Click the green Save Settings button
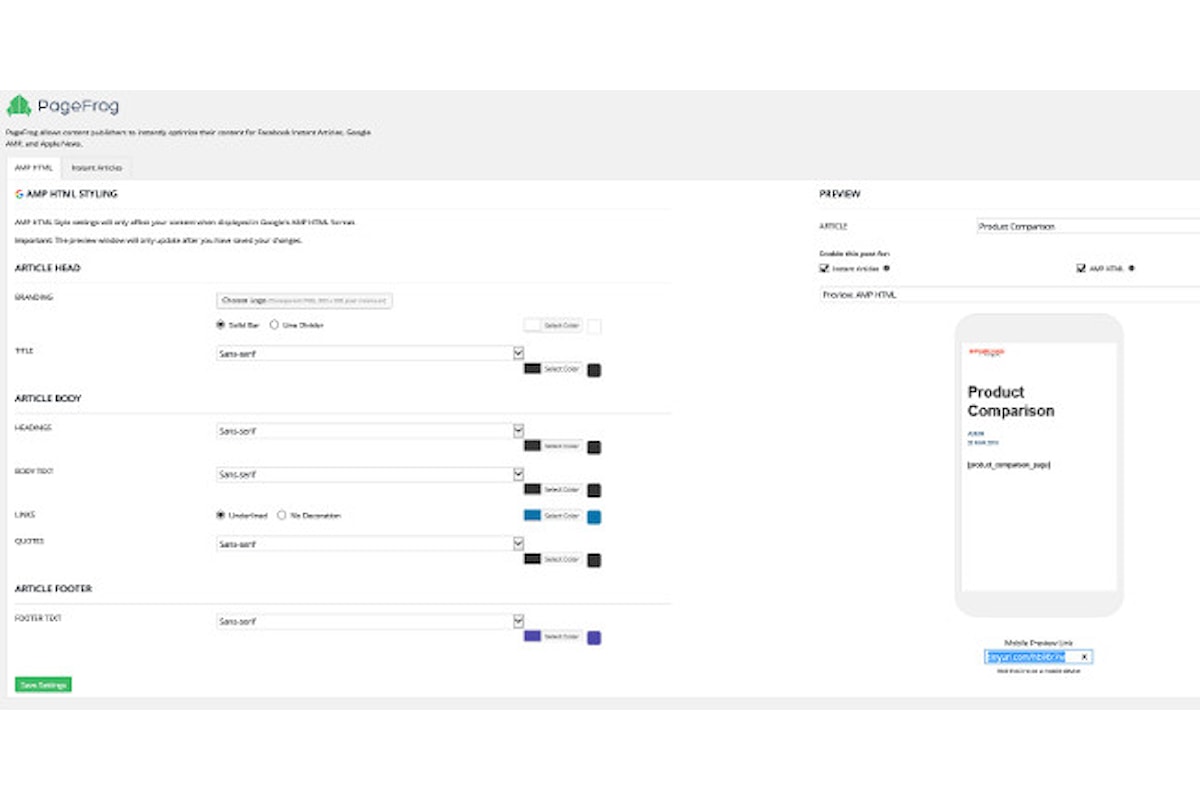1200x800 pixels. pyautogui.click(x=43, y=685)
